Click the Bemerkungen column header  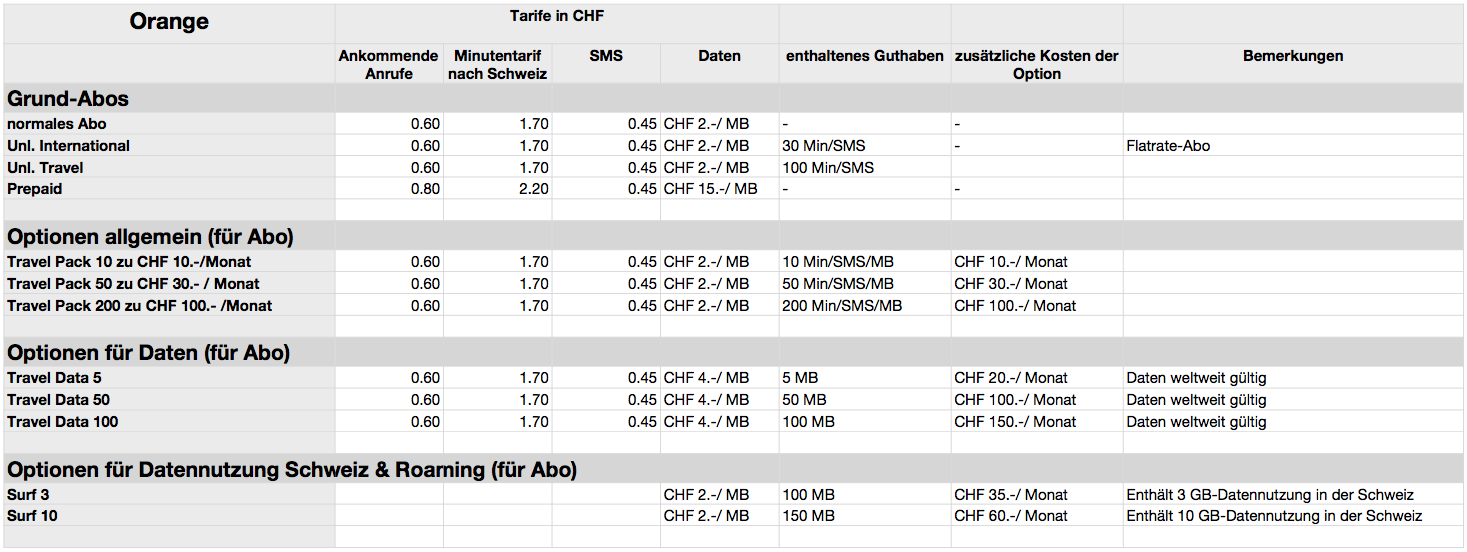1292,56
